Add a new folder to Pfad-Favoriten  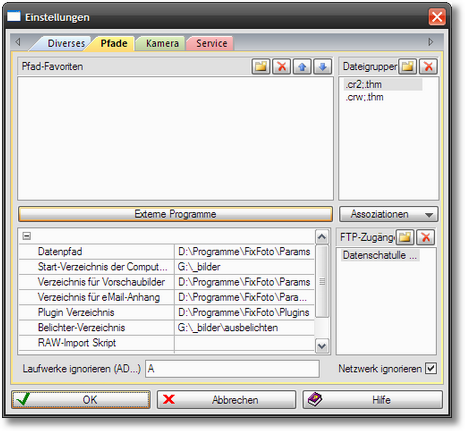[261, 66]
